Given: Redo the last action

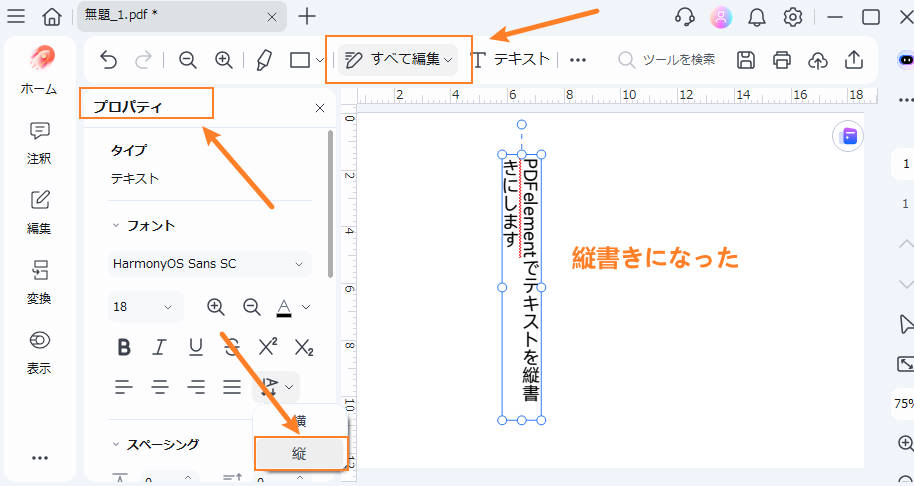Looking at the screenshot, I should tap(143, 59).
